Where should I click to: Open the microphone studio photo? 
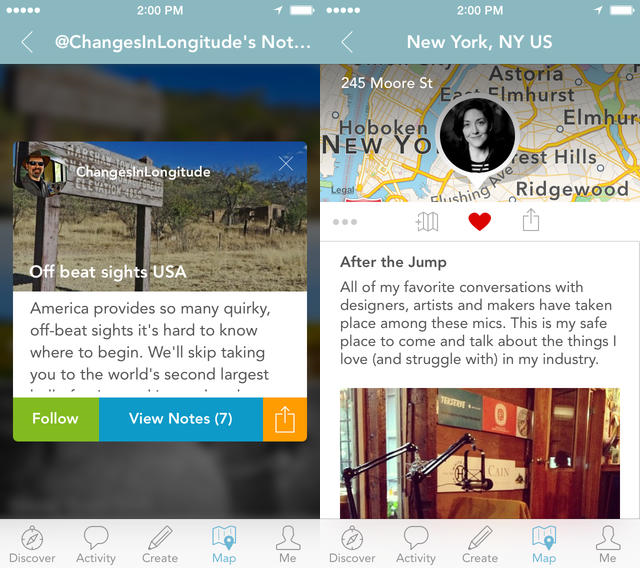pyautogui.click(x=480, y=453)
